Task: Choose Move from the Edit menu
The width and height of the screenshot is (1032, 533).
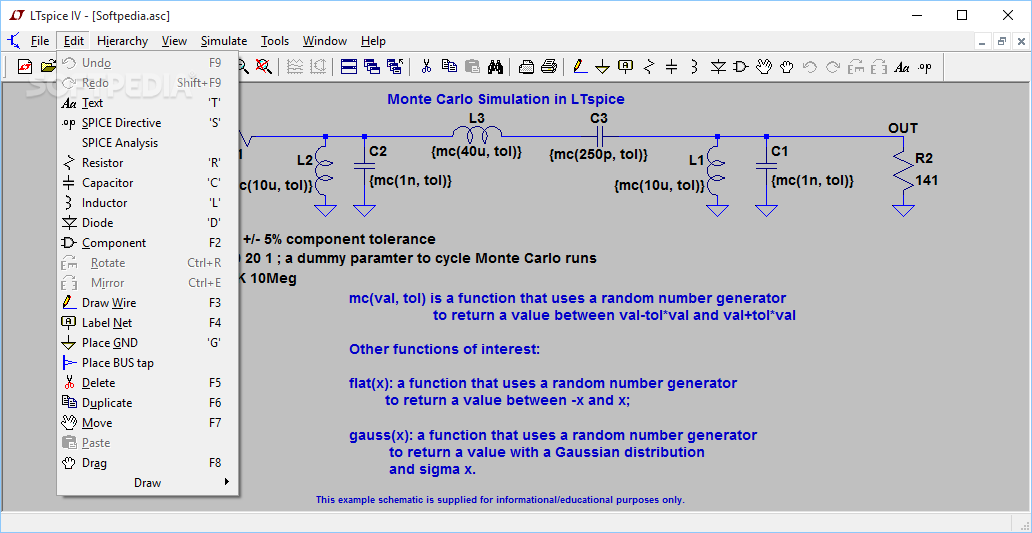Action: tap(147, 423)
